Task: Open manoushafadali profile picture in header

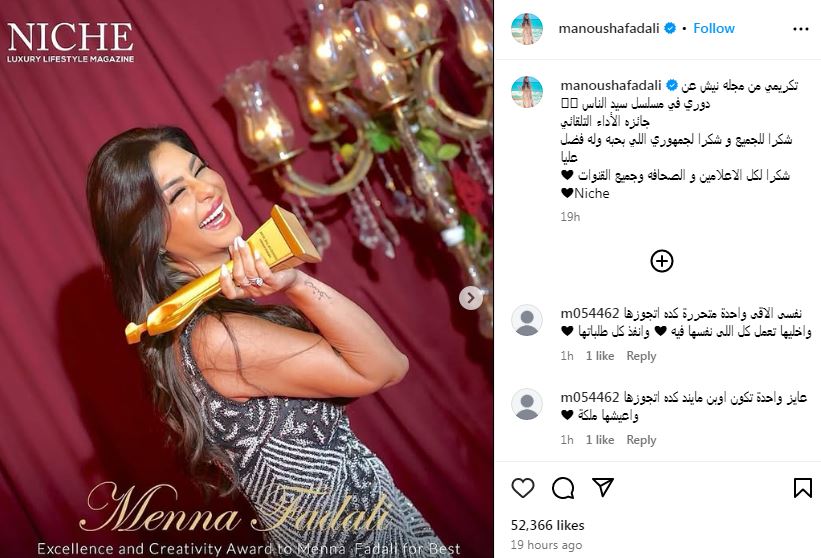Action: pyautogui.click(x=527, y=29)
